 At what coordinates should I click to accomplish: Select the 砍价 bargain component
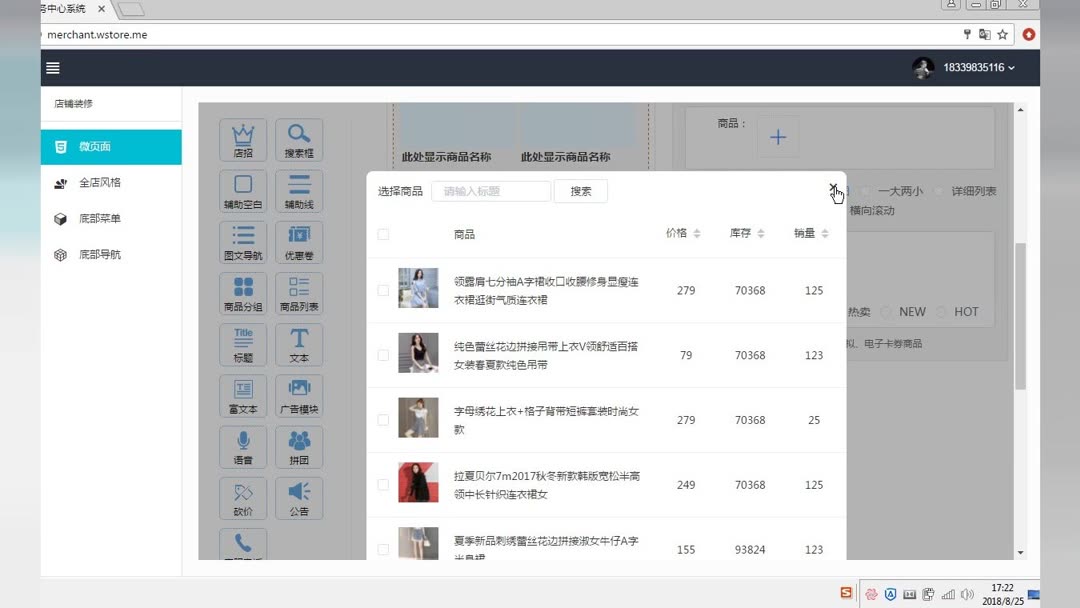coord(242,497)
